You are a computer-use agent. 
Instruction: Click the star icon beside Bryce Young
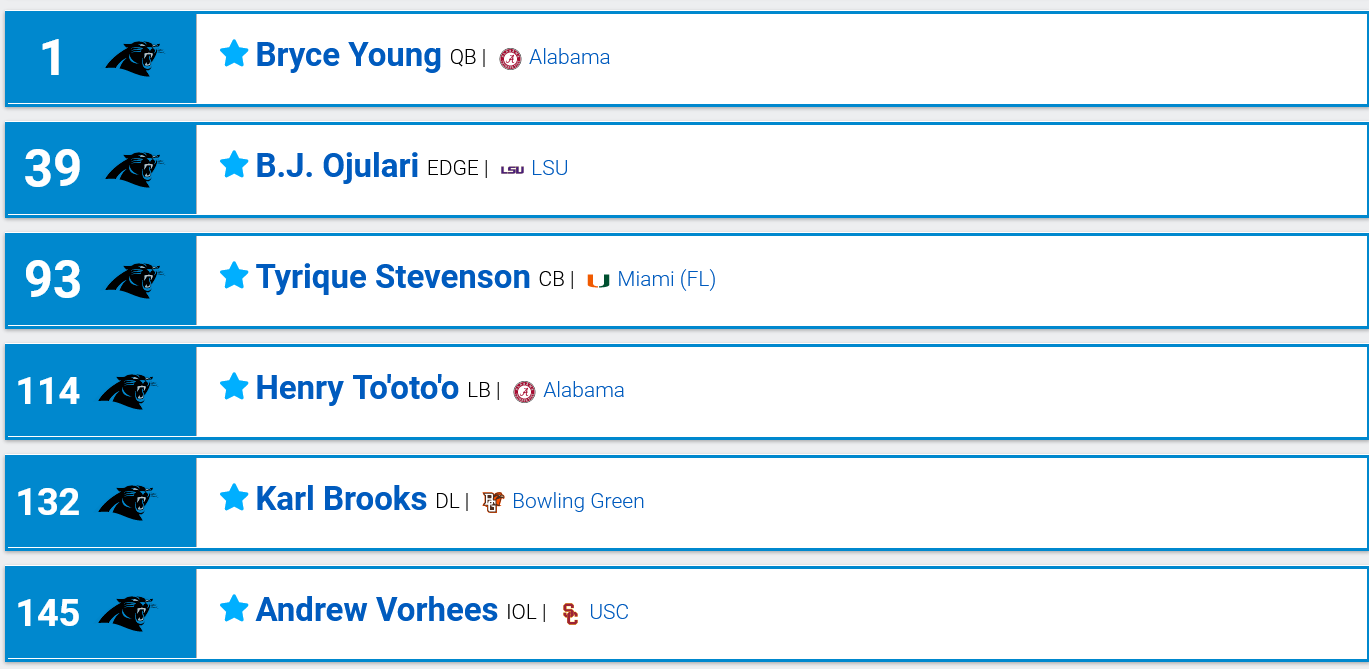[234, 54]
